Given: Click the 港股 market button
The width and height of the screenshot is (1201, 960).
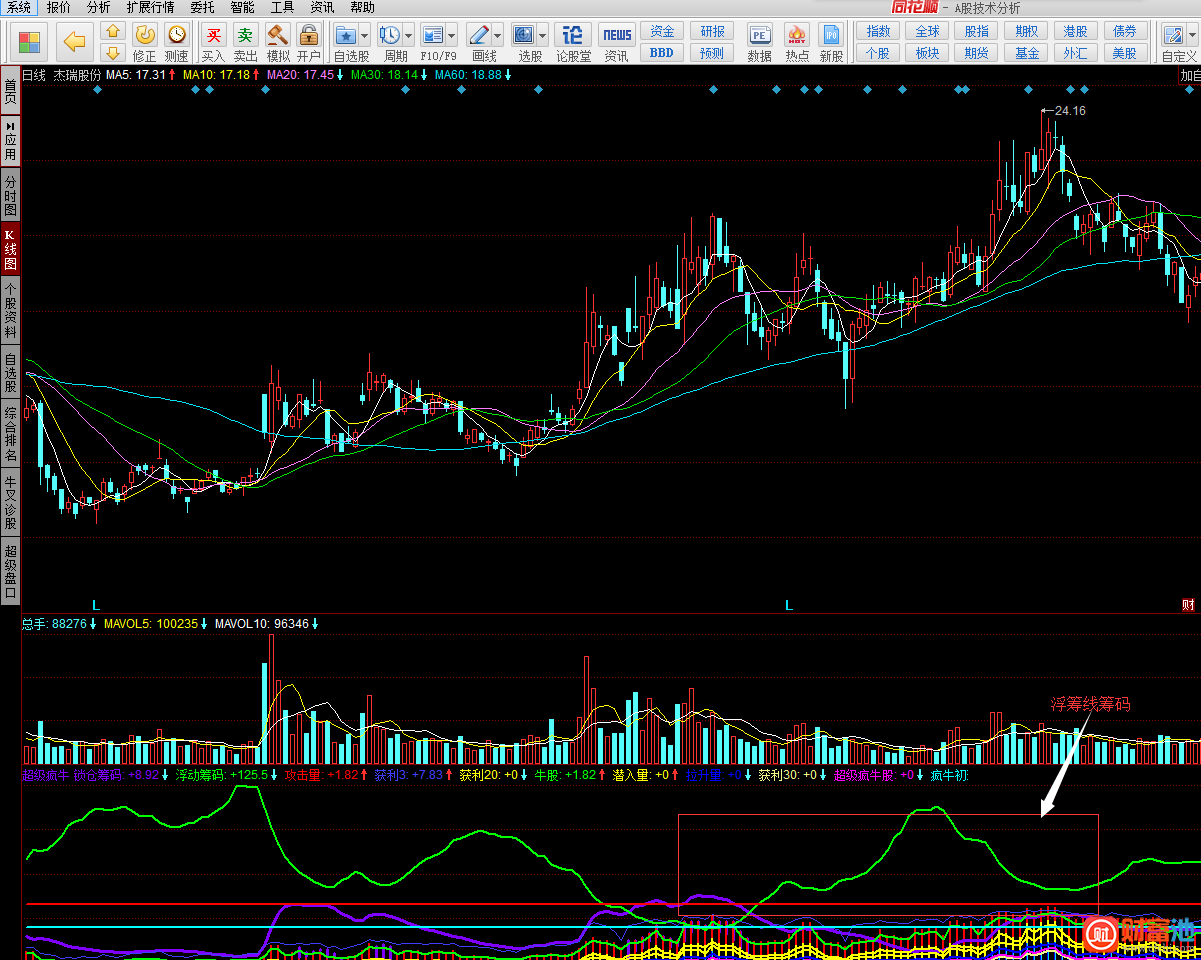Looking at the screenshot, I should [1076, 31].
